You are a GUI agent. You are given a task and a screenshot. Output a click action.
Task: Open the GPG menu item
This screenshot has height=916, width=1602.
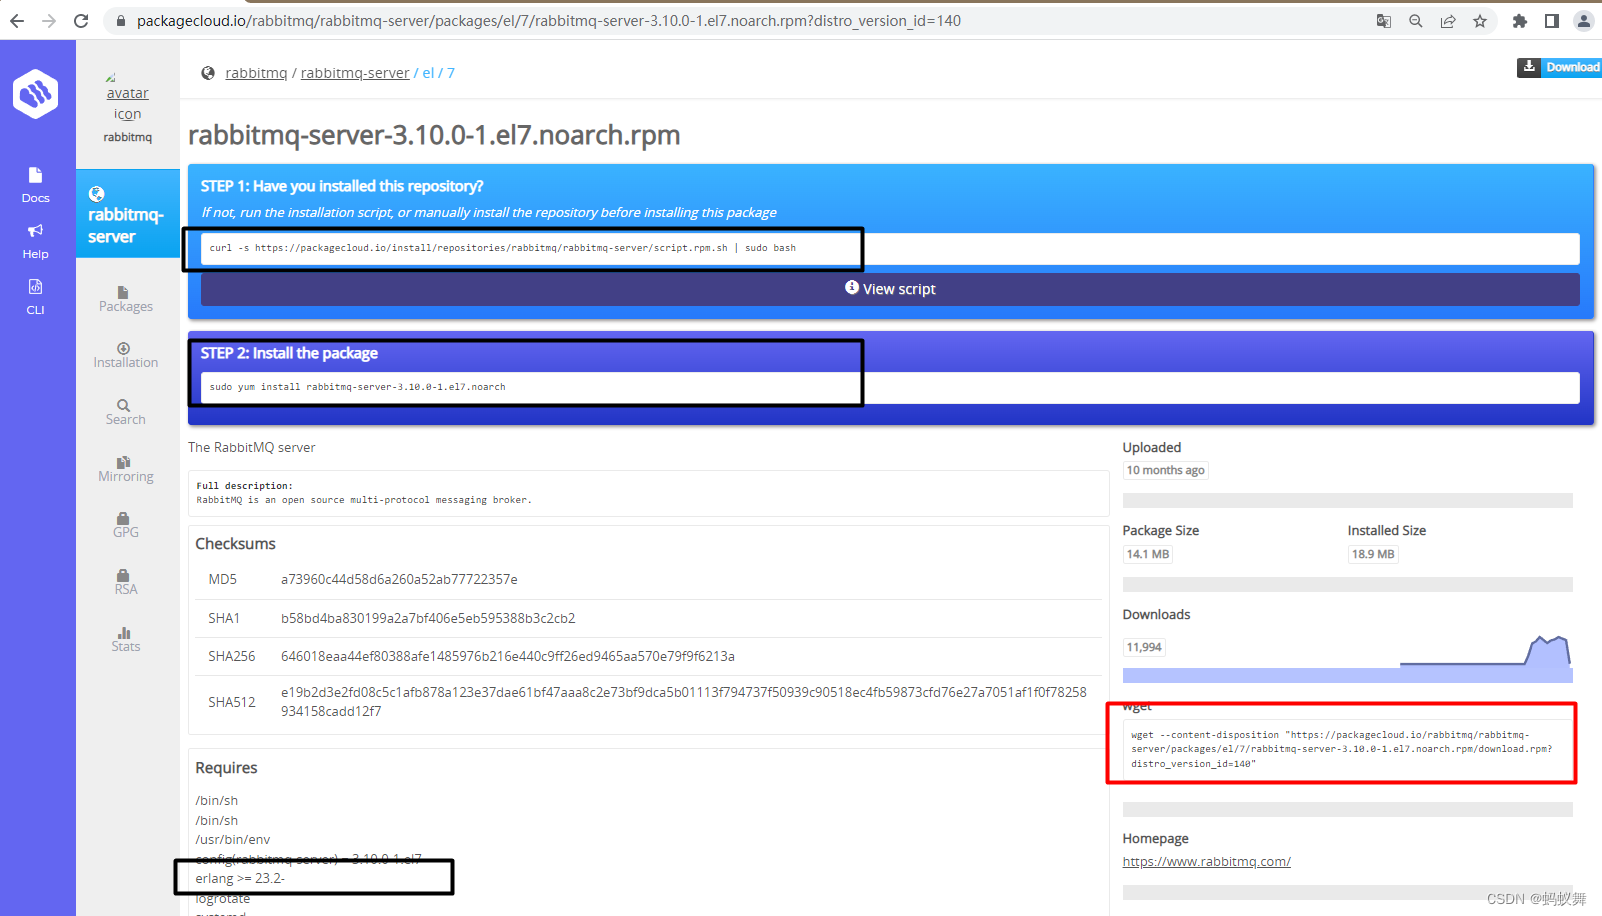click(126, 525)
